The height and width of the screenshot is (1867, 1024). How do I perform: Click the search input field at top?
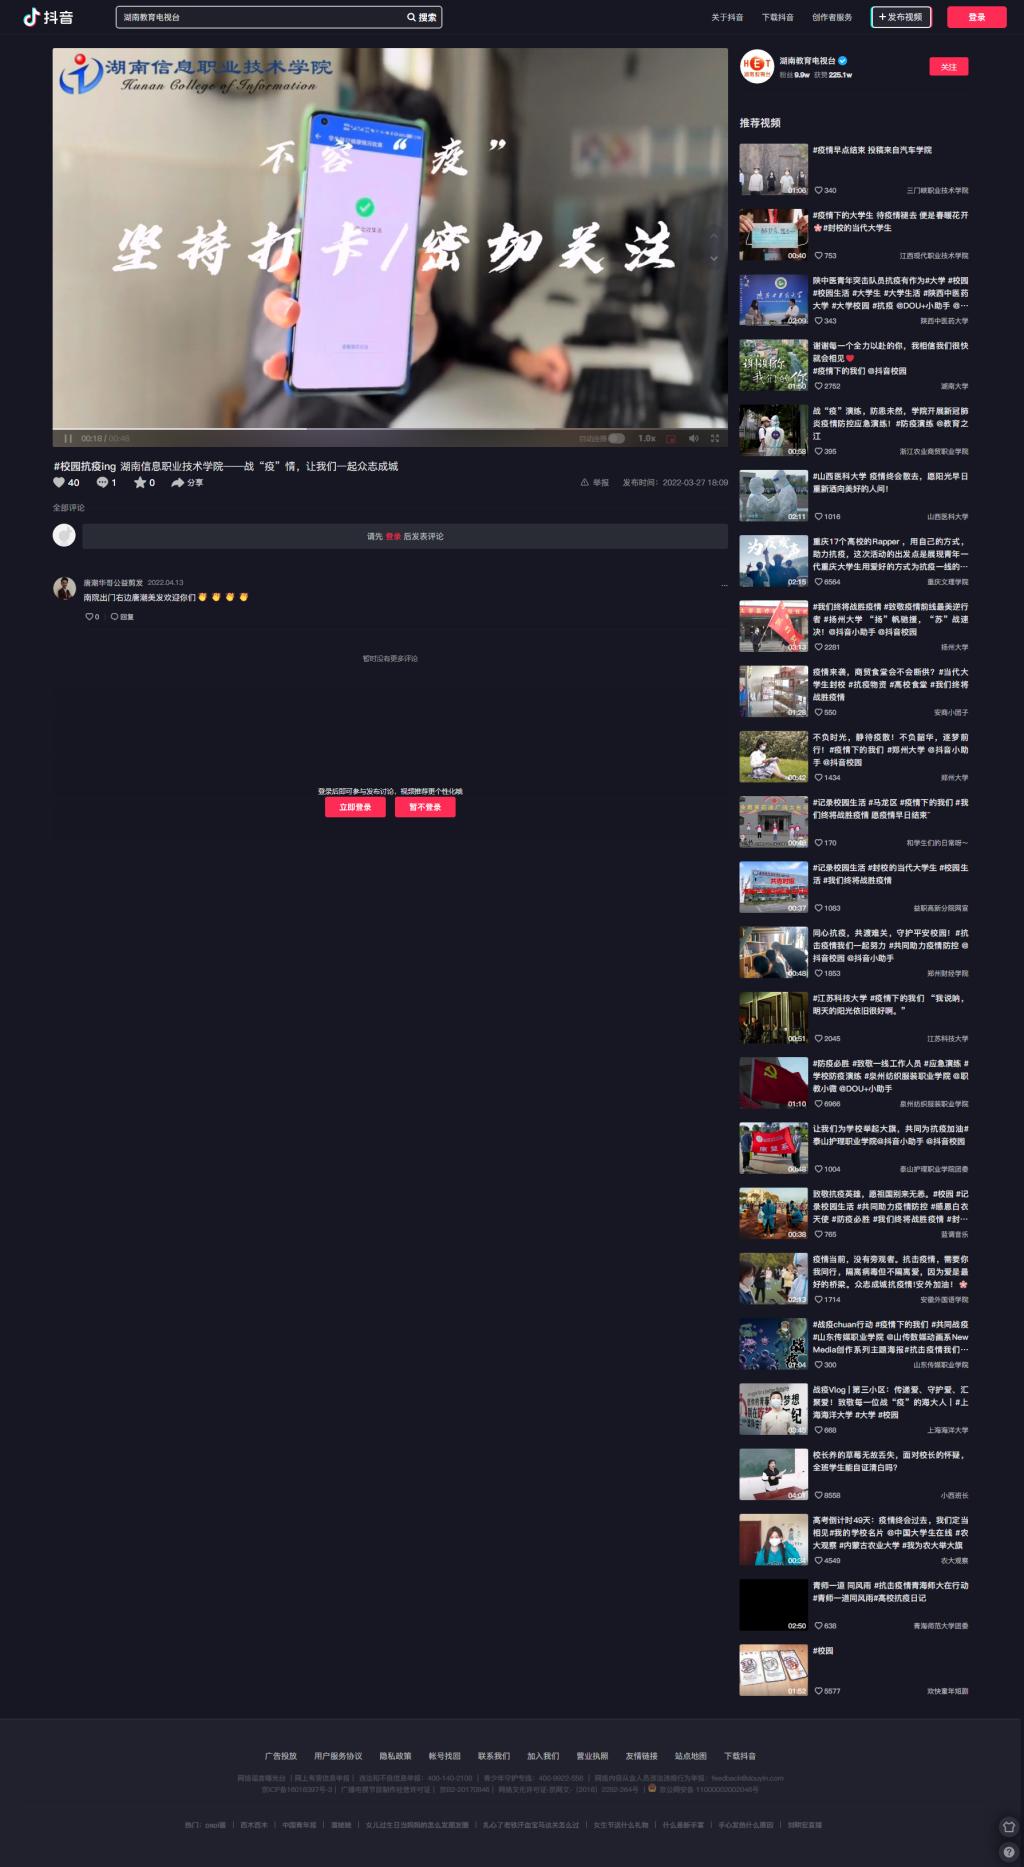coord(260,17)
